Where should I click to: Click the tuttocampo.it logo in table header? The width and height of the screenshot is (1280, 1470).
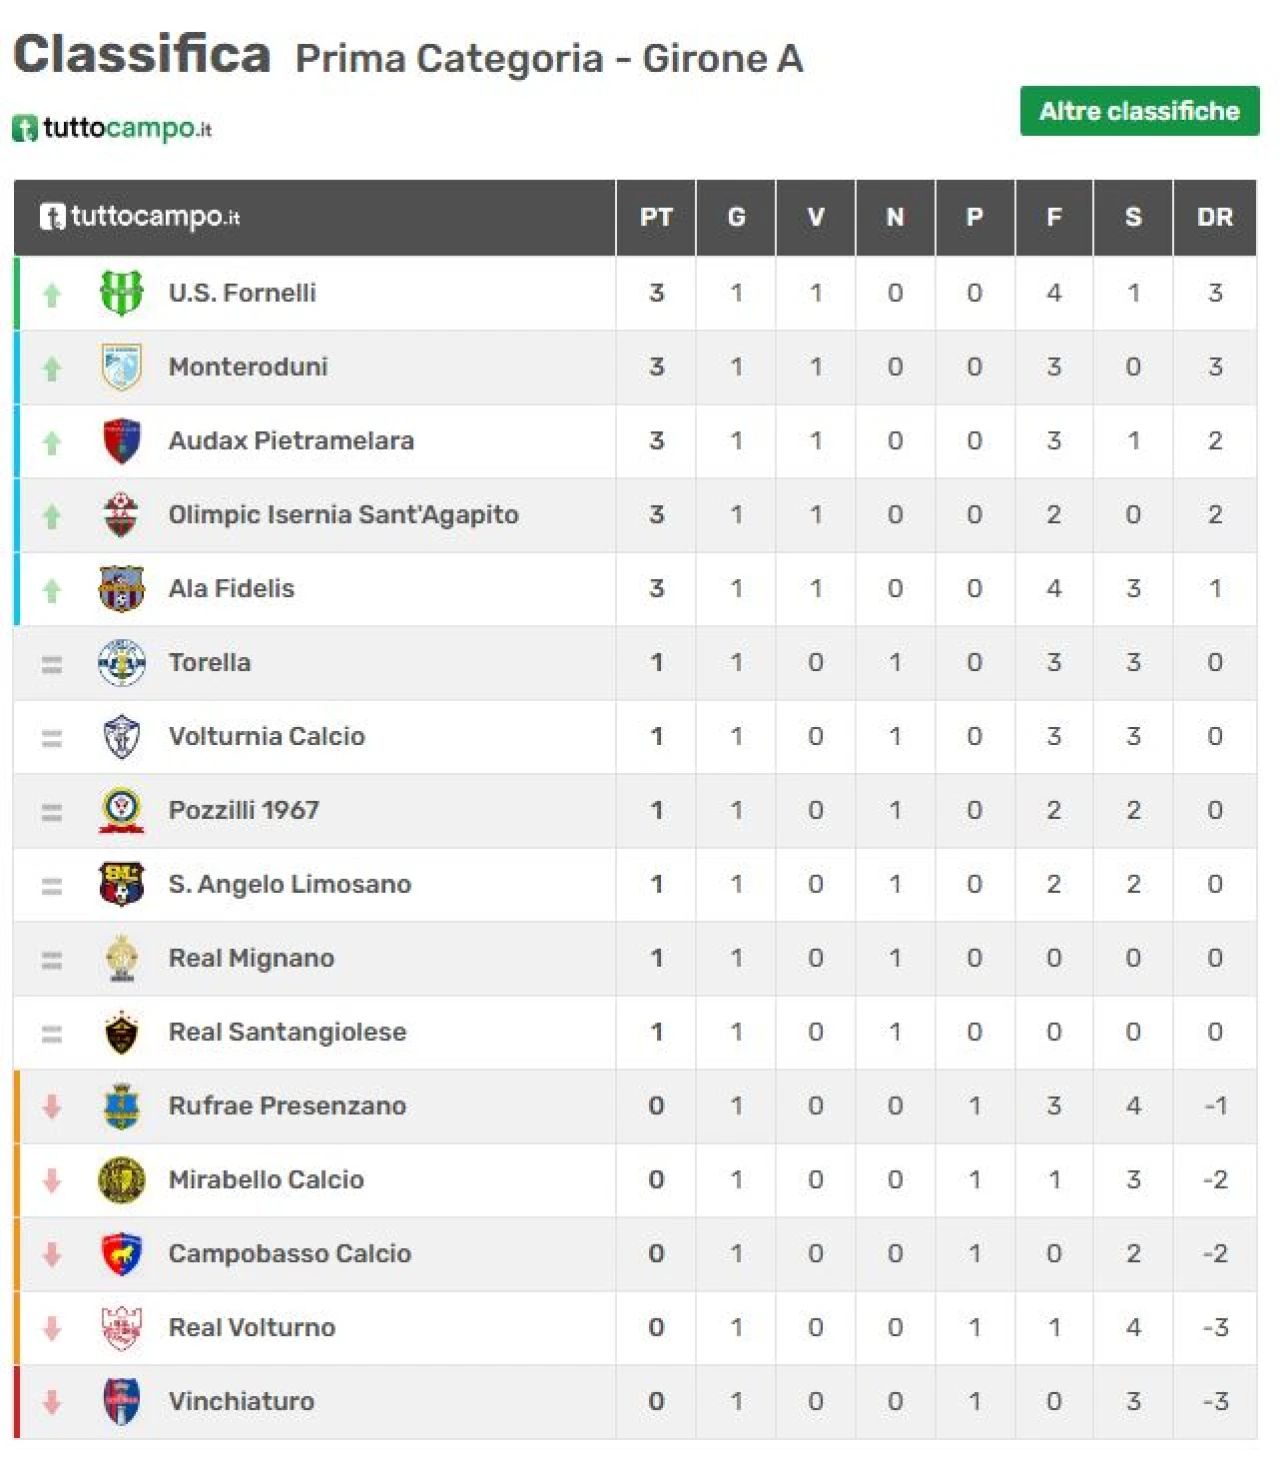coord(140,216)
